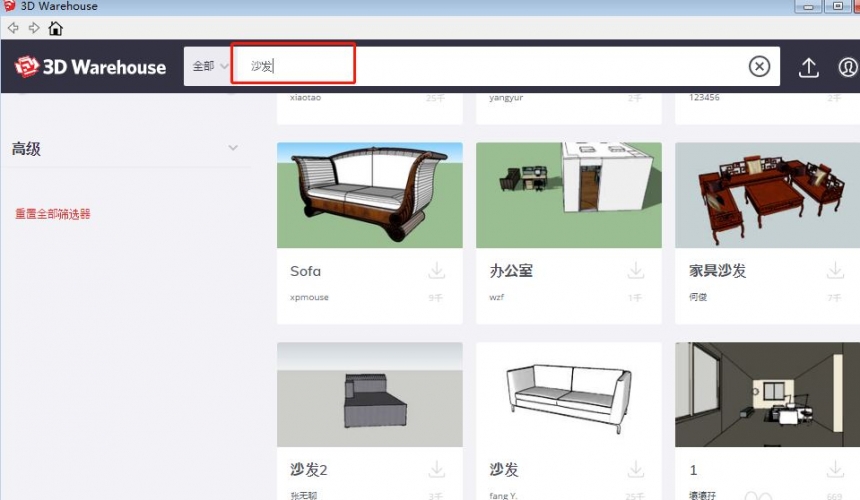
Task: Open author wzf profile
Action: pos(496,297)
